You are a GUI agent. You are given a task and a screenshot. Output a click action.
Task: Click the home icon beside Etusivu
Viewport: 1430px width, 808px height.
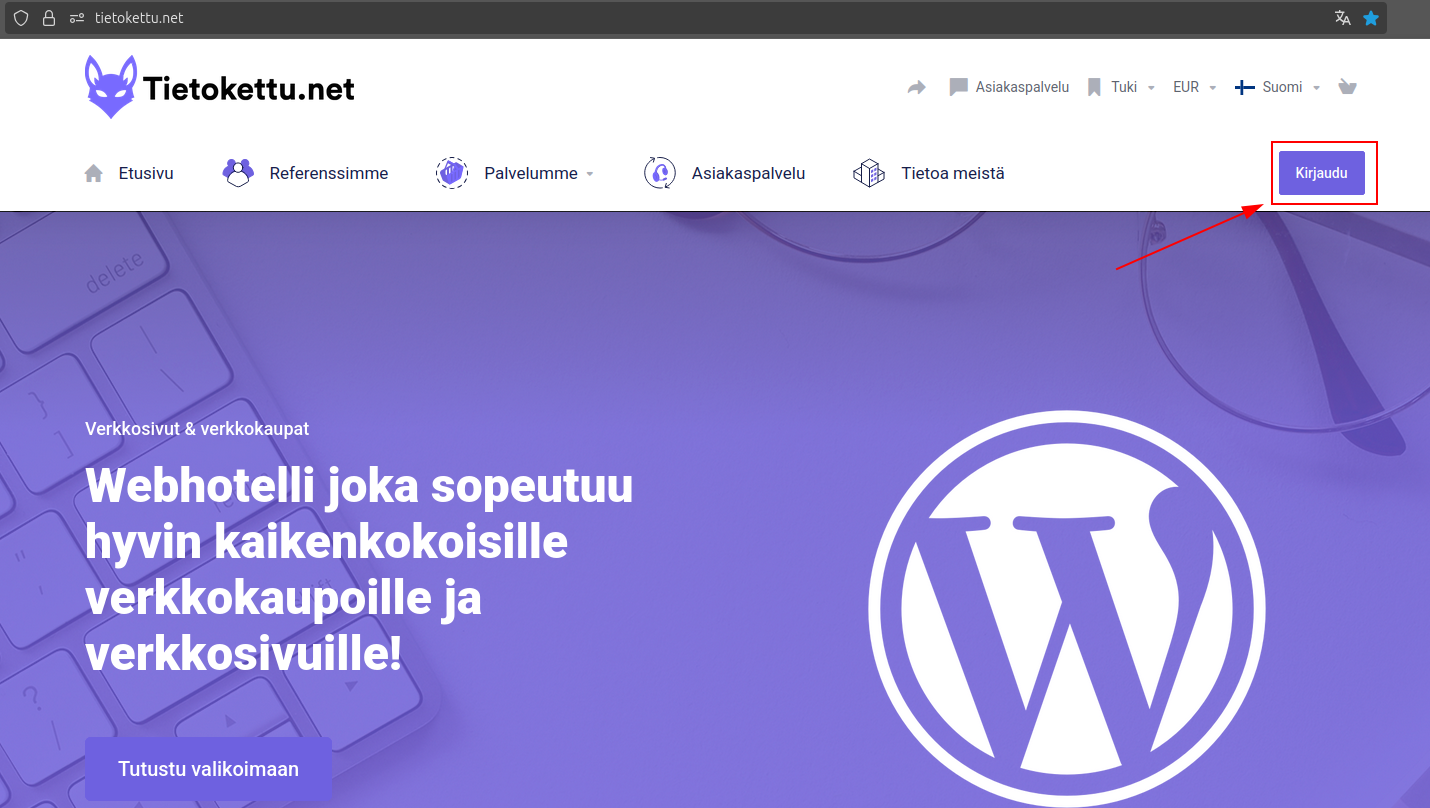(x=94, y=174)
